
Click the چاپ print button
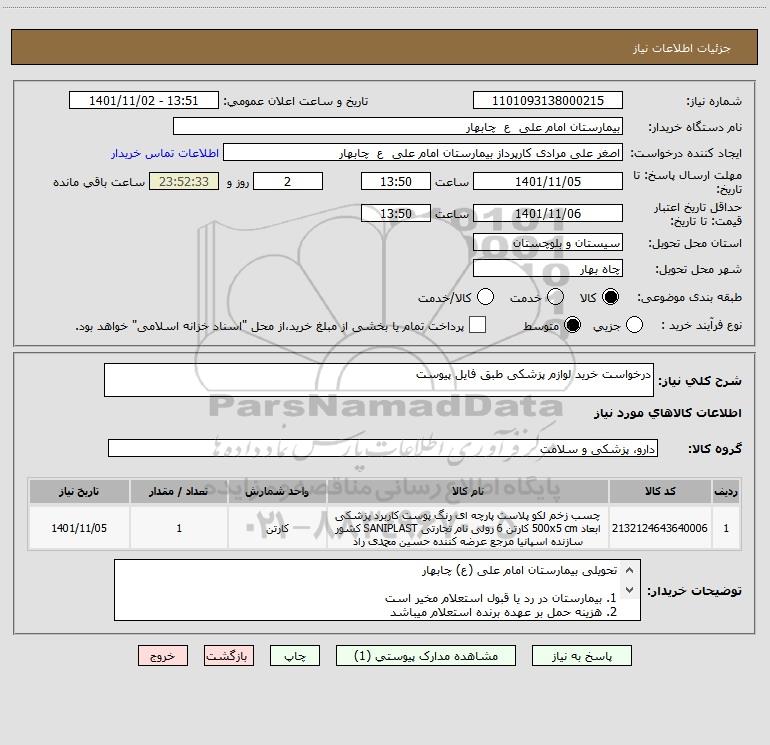(x=295, y=656)
